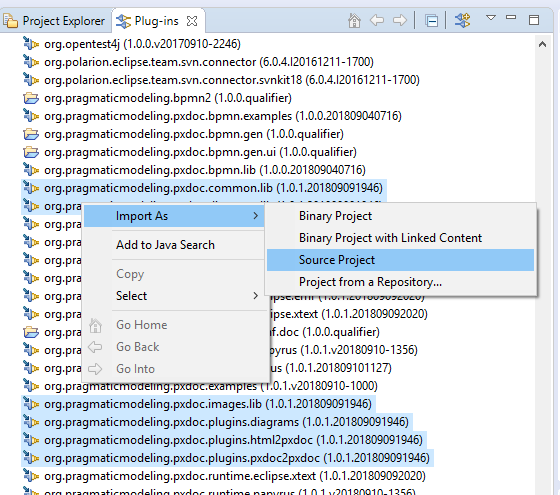Click the add plug-ins toolbar icon
Image resolution: width=560 pixels, height=495 pixels.
tap(462, 20)
